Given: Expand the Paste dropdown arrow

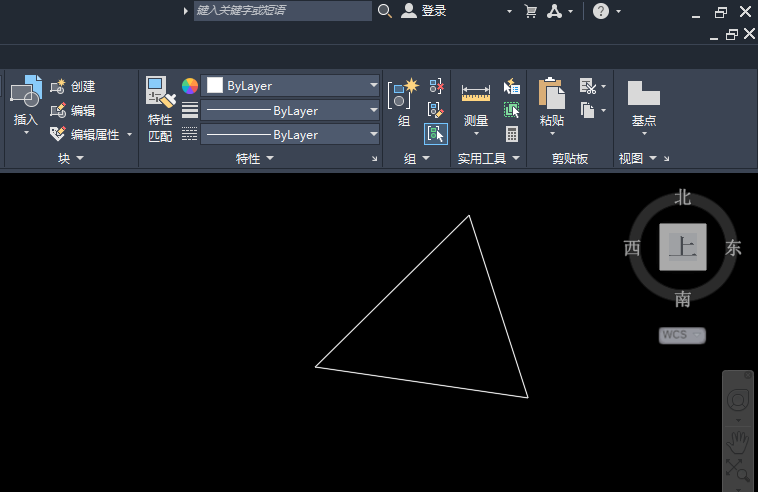Looking at the screenshot, I should pyautogui.click(x=552, y=133).
